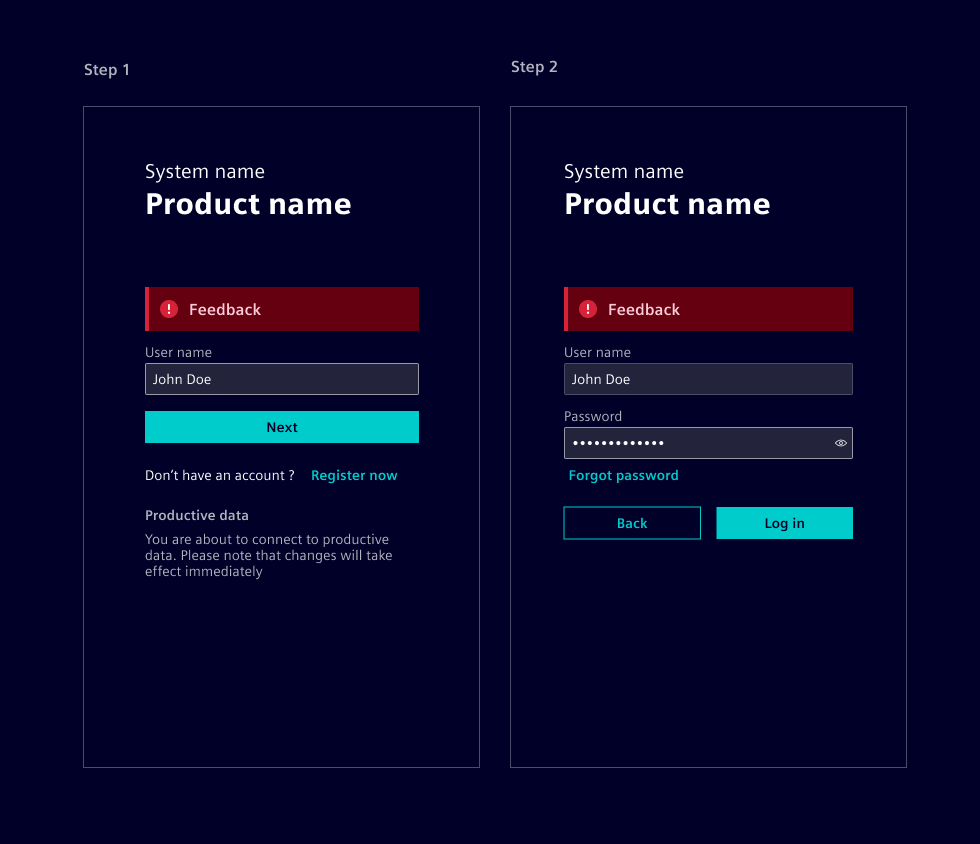Open the Register now link

tap(354, 475)
